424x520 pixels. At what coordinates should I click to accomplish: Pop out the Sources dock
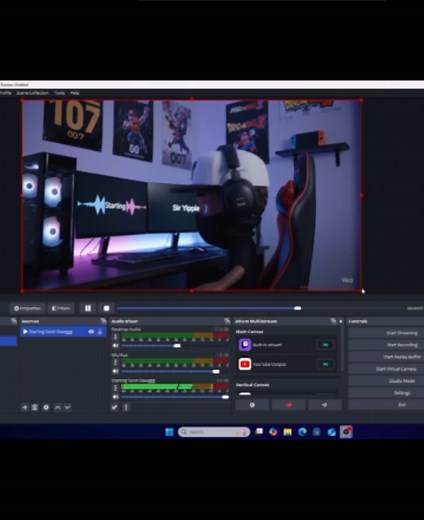(x=103, y=321)
